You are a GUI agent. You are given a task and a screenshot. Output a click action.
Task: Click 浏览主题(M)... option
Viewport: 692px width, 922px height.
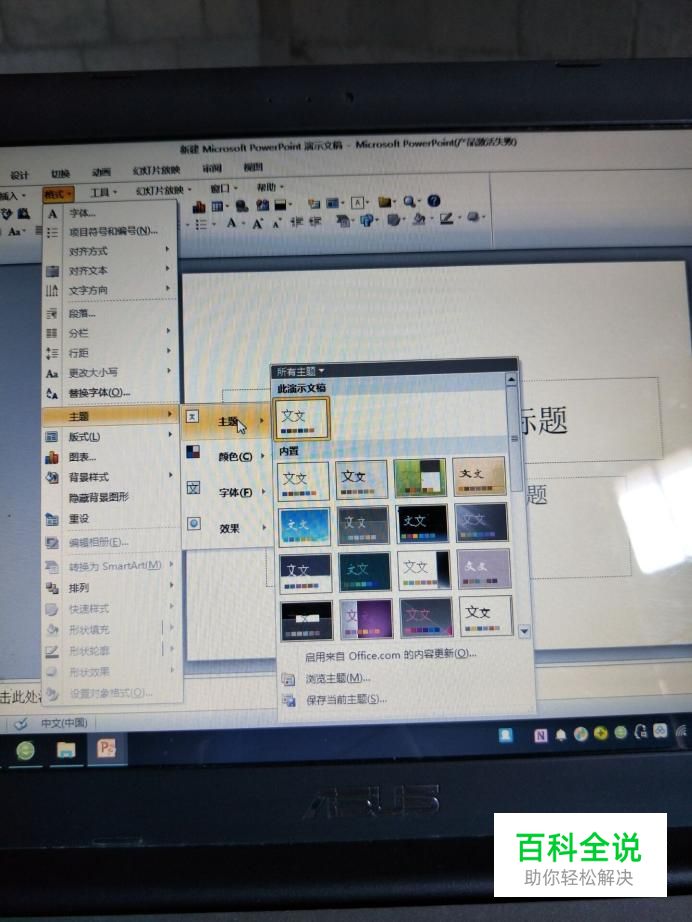[338, 679]
